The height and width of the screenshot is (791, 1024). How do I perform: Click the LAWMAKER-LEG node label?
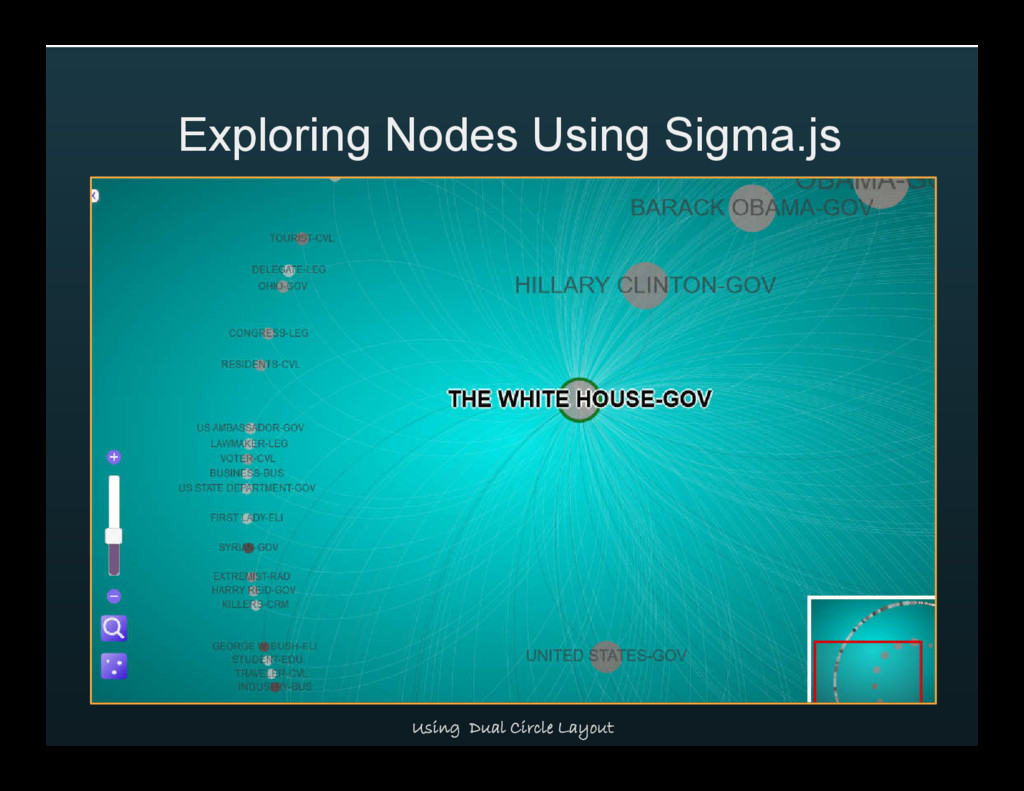click(249, 444)
